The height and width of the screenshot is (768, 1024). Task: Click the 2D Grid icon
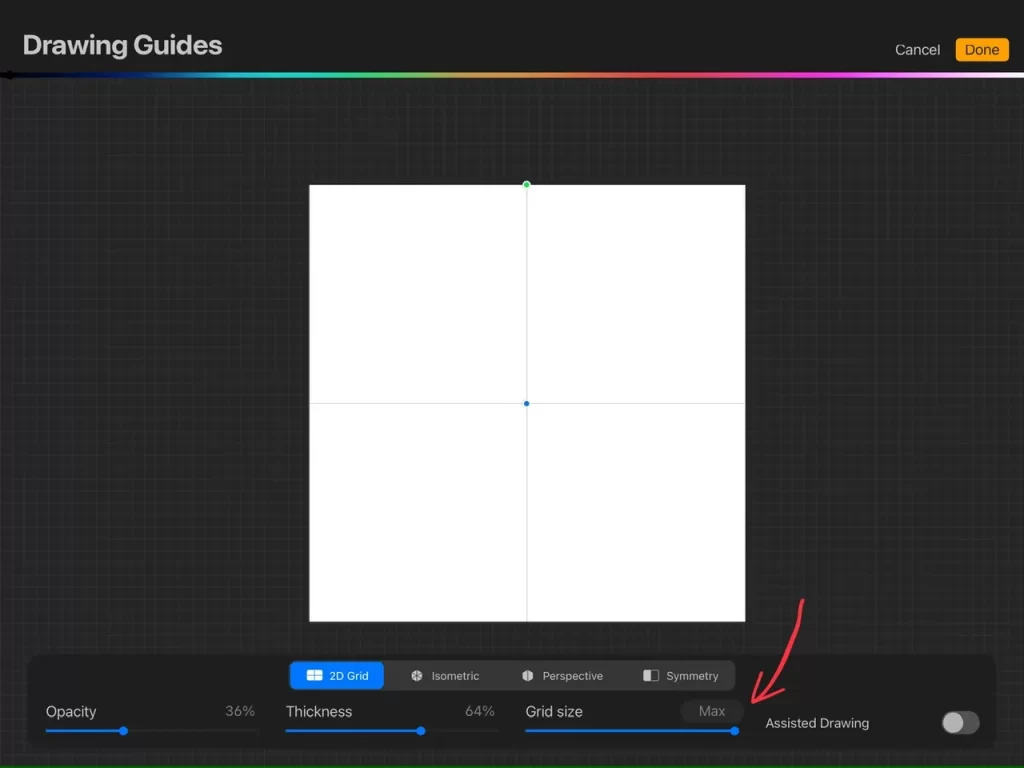tap(314, 675)
